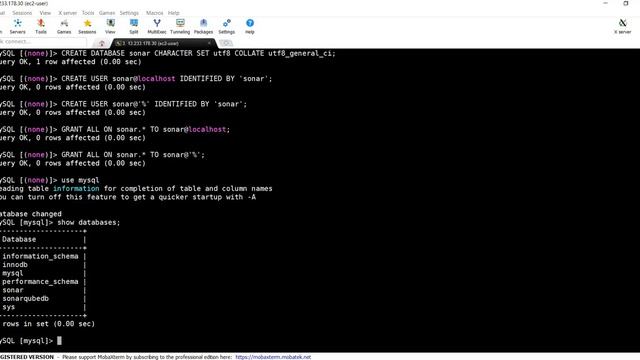This screenshot has height=360, width=640.
Task: Open the Macros menu
Action: click(x=154, y=13)
